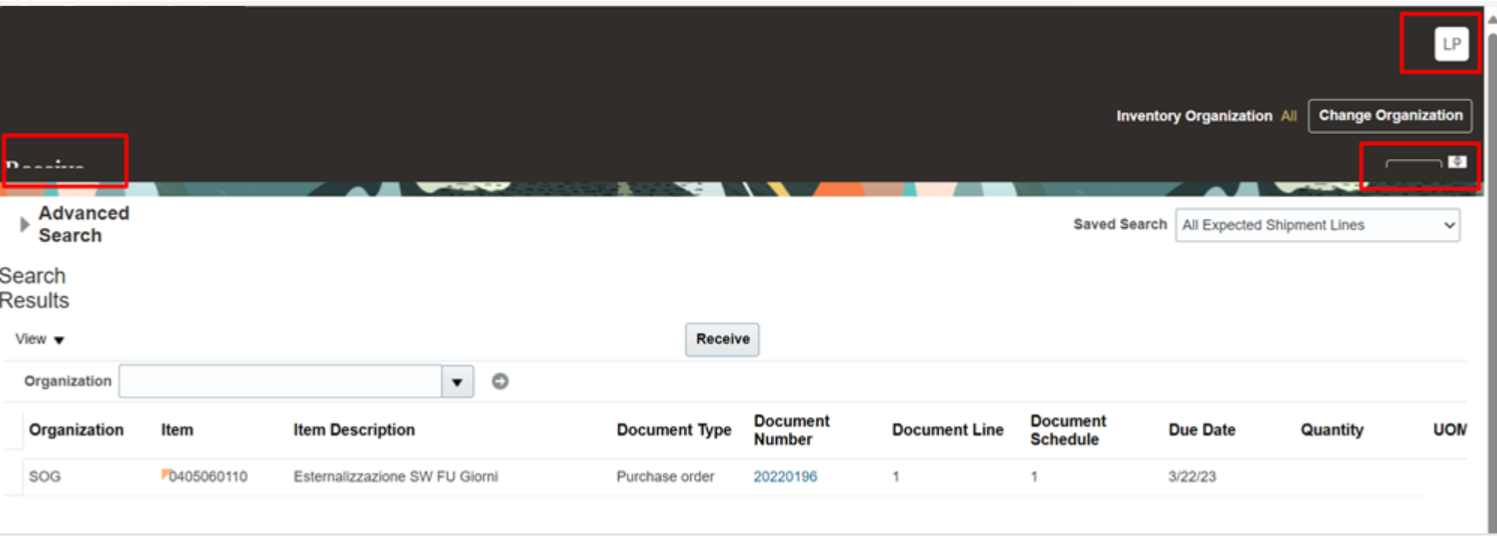Click the go arrow next to Organization
Viewport: 1497px width, 536px height.
pyautogui.click(x=500, y=381)
